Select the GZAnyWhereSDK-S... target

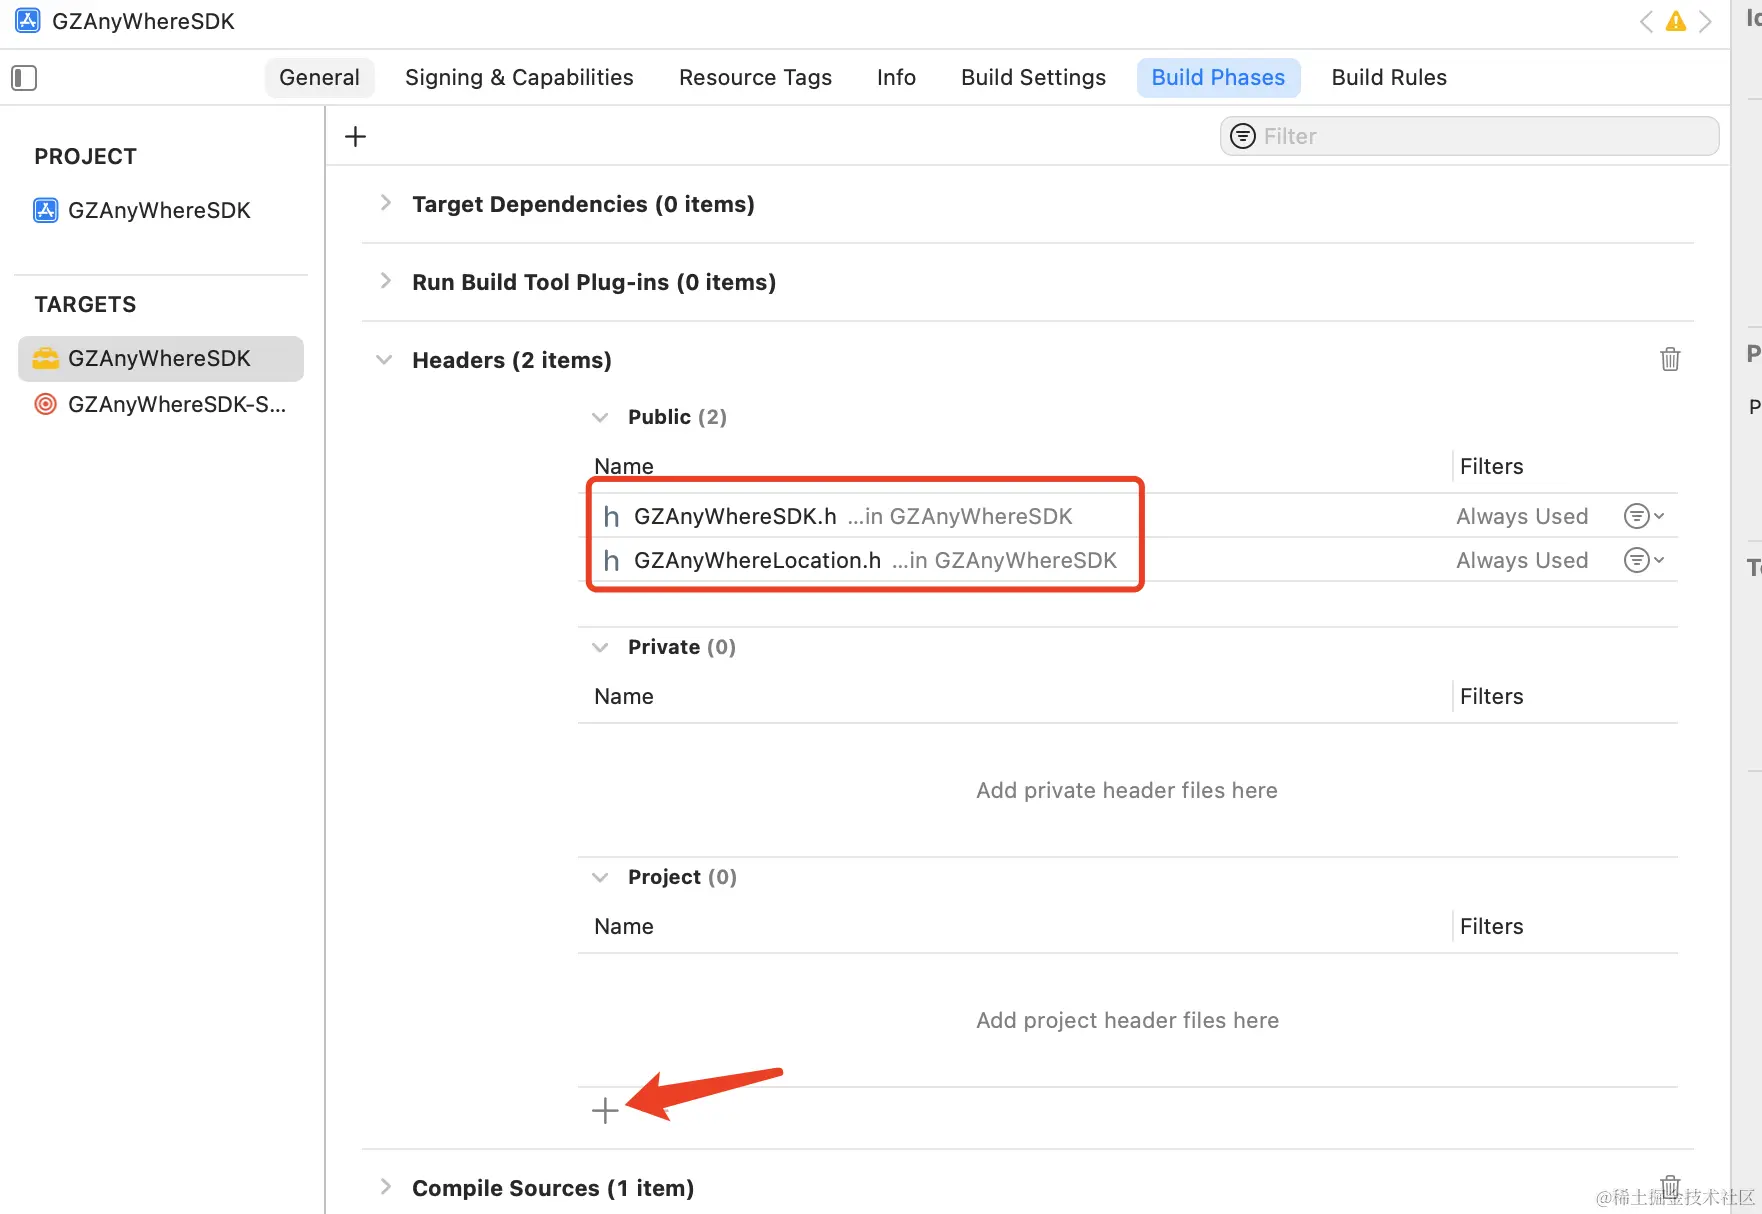pyautogui.click(x=176, y=404)
